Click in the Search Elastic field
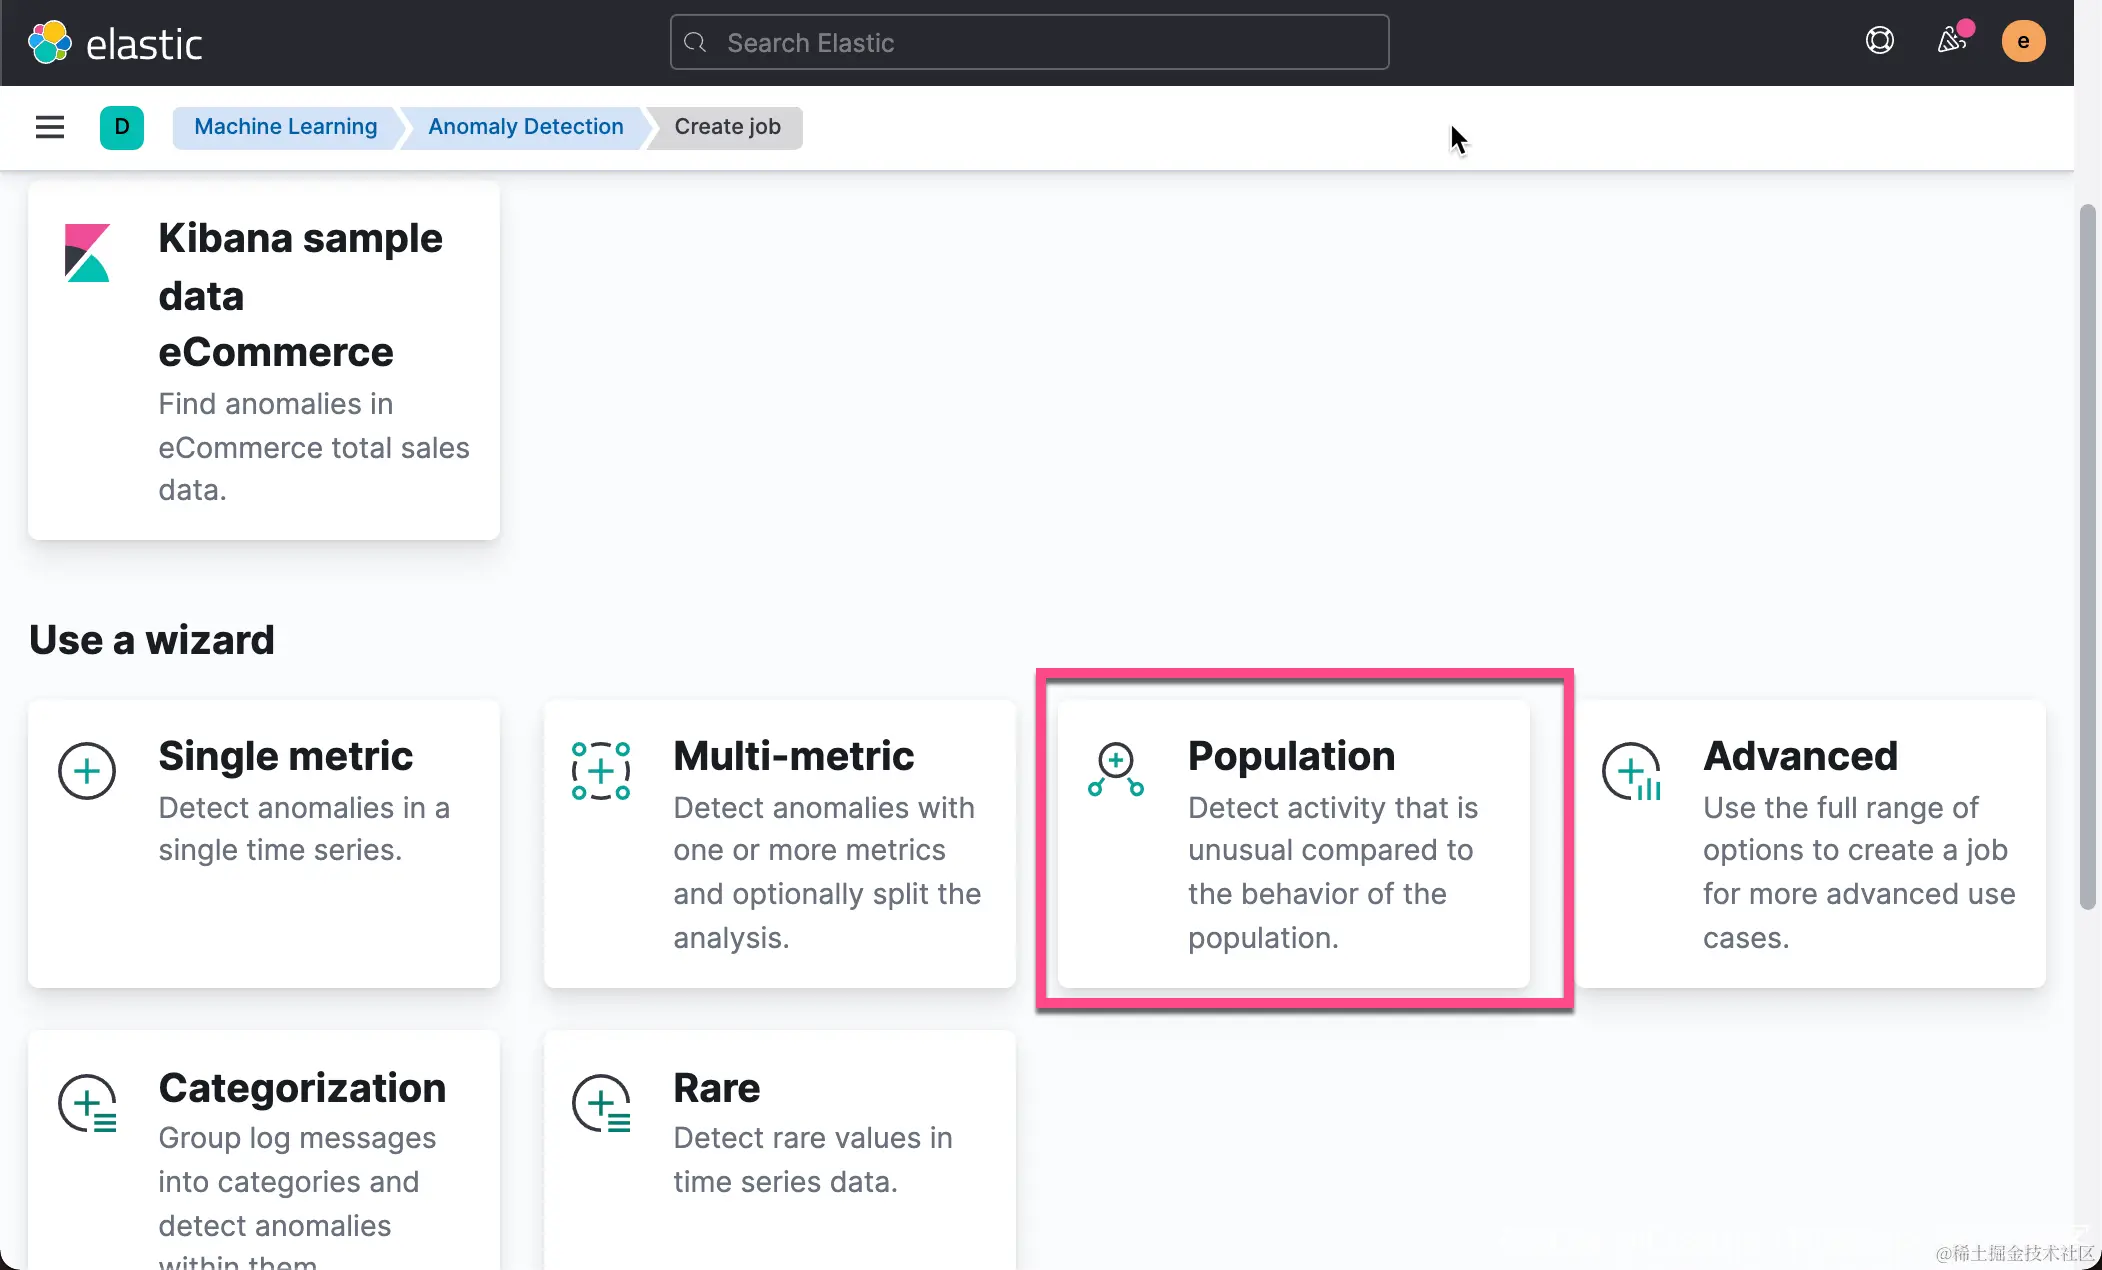2102x1270 pixels. tap(1030, 43)
